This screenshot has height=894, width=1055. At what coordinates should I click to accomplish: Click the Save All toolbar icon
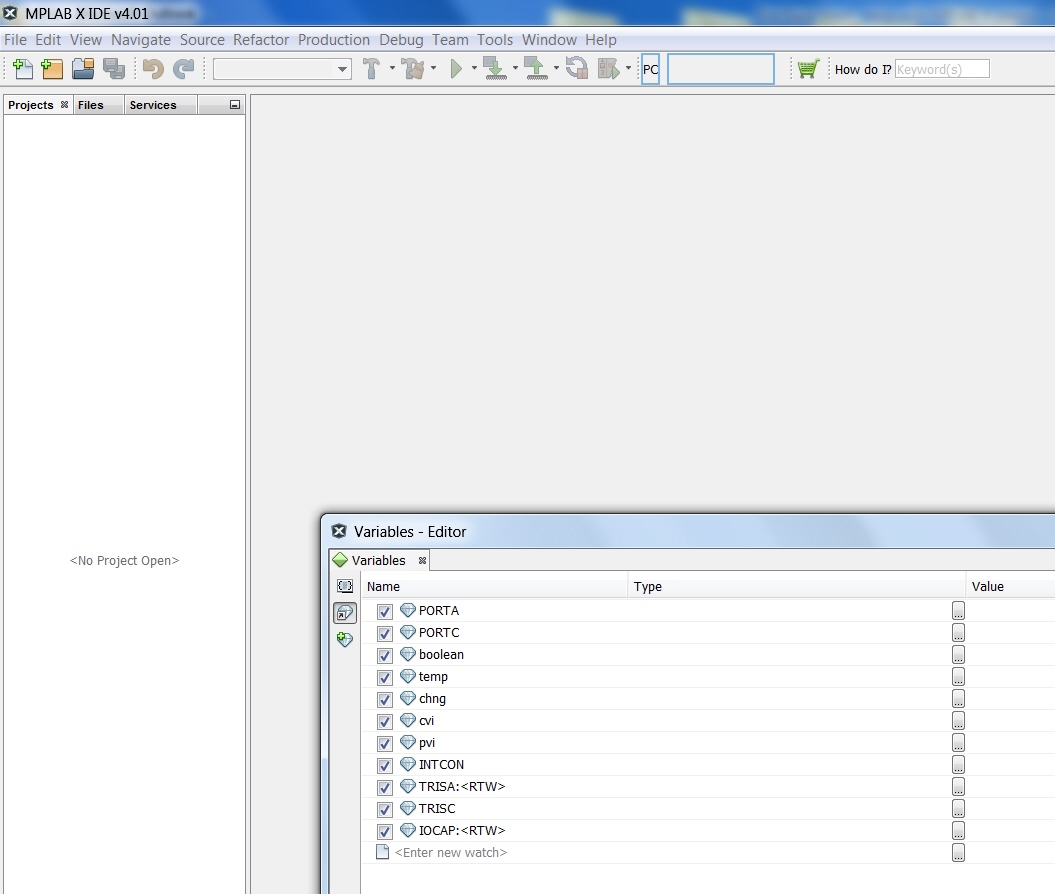point(114,69)
